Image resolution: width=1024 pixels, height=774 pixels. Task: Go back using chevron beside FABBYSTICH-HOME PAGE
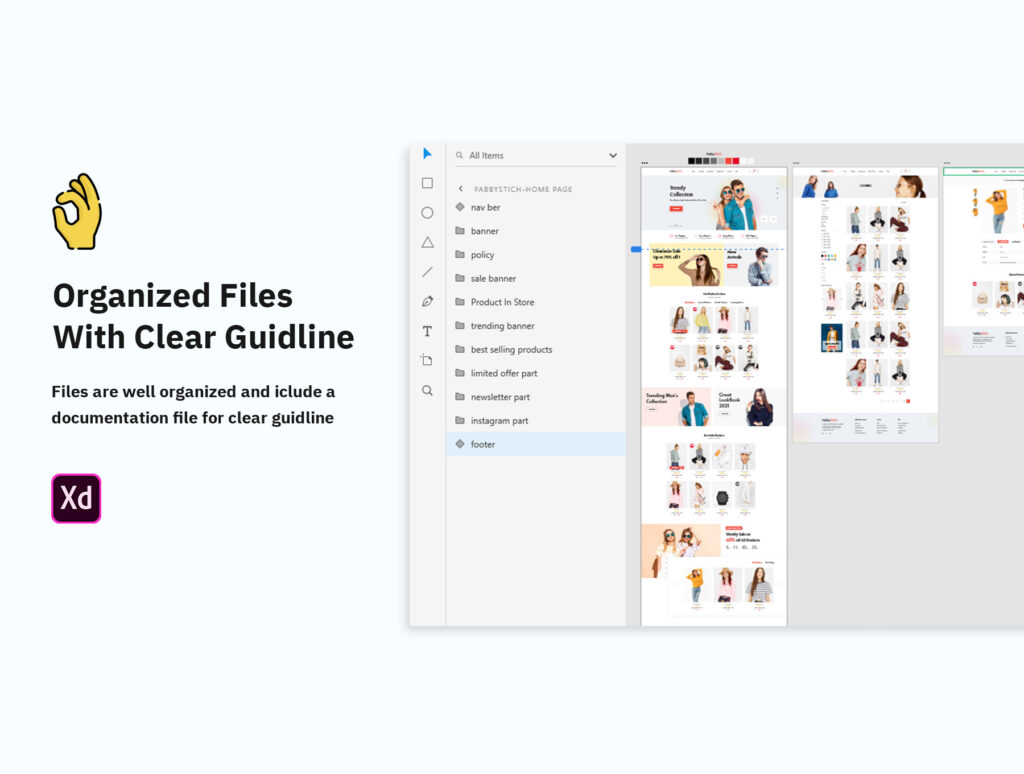460,189
